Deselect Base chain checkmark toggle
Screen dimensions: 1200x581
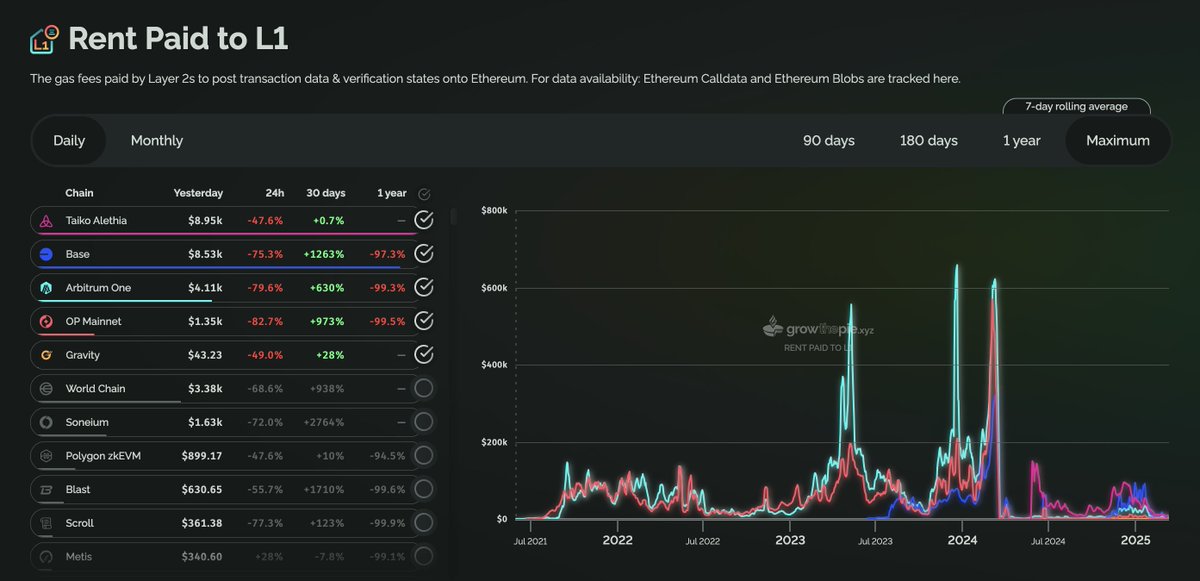click(x=424, y=254)
